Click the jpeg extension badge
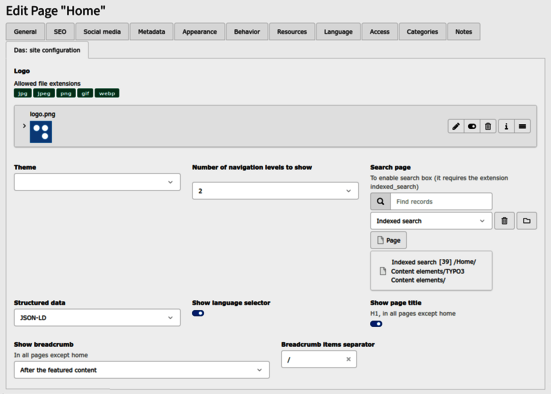Image resolution: width=551 pixels, height=394 pixels. click(x=44, y=93)
